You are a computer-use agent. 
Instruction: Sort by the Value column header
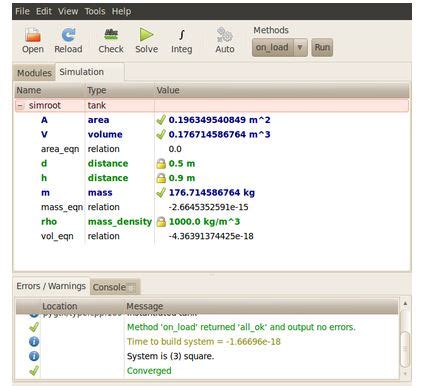(282, 90)
